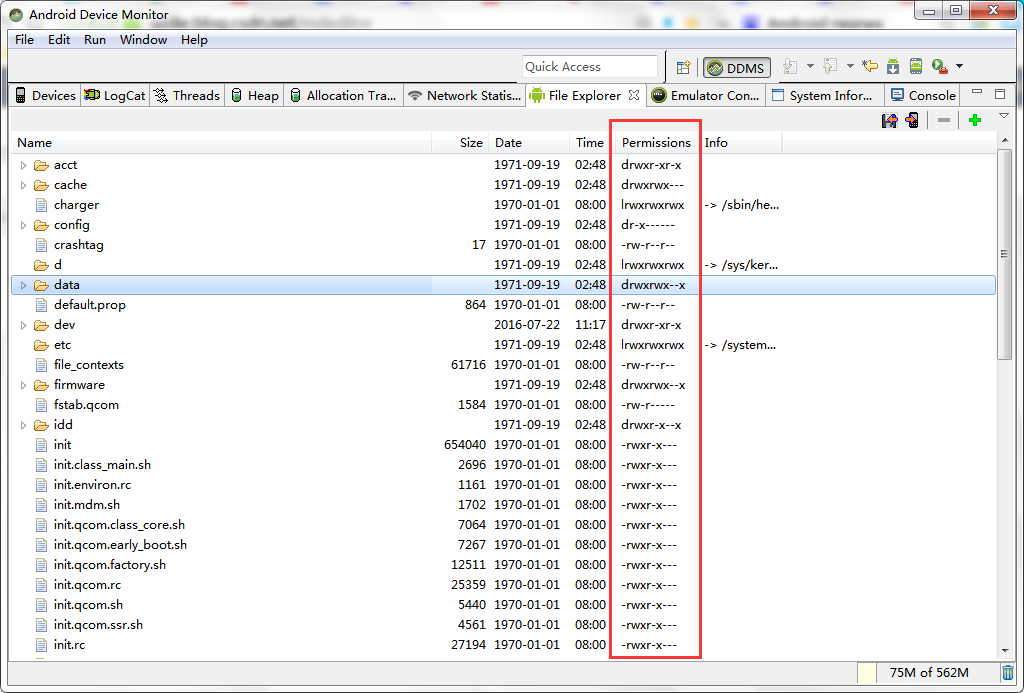Expand the cache folder
Image resolution: width=1024 pixels, height=693 pixels.
tap(24, 185)
